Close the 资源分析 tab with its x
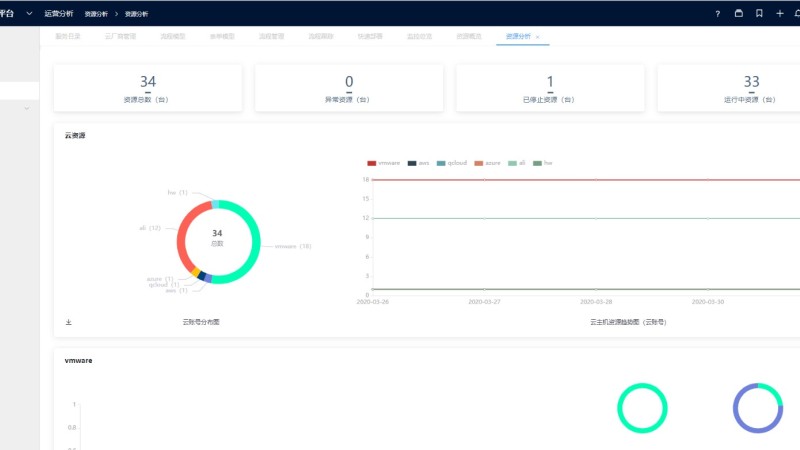 point(537,37)
